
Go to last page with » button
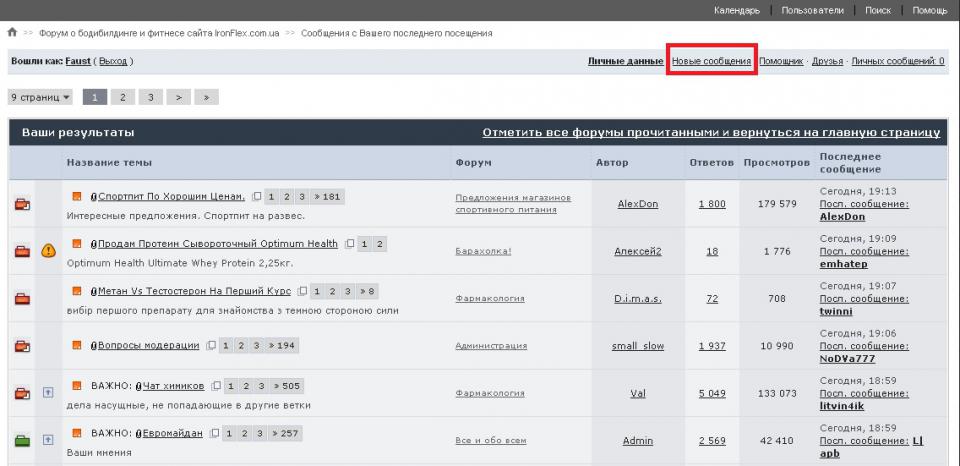click(205, 97)
